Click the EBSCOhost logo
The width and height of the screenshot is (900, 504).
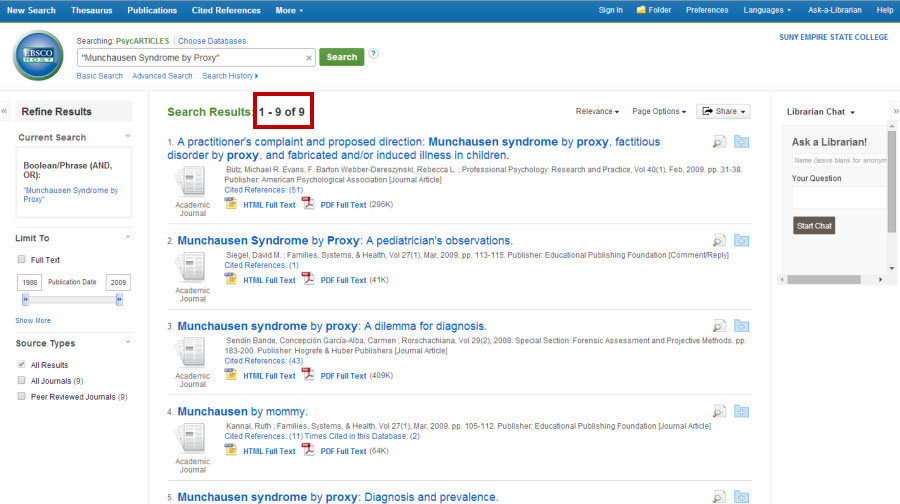(x=38, y=56)
